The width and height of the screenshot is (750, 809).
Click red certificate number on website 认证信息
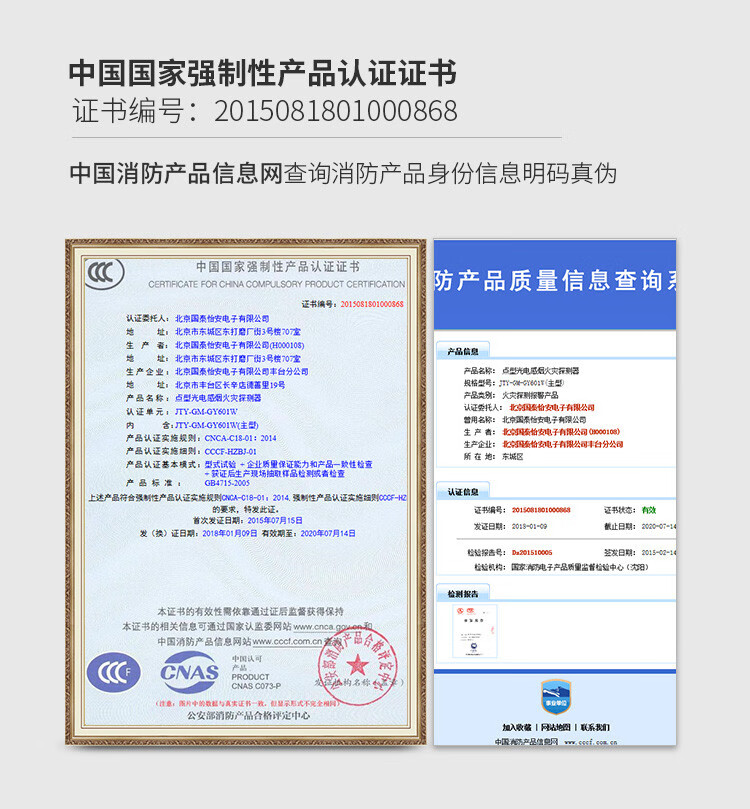541,510
